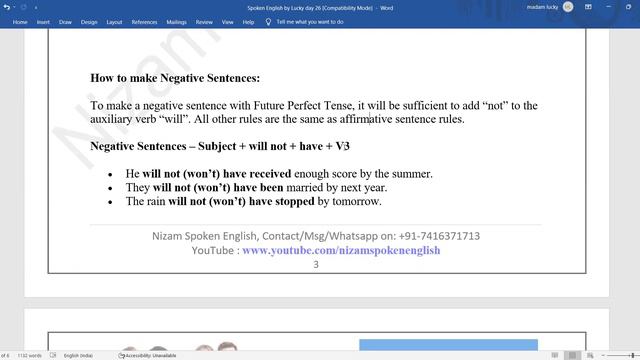Open the Help ribbon tab
This screenshot has height=360, width=640.
(248, 22)
